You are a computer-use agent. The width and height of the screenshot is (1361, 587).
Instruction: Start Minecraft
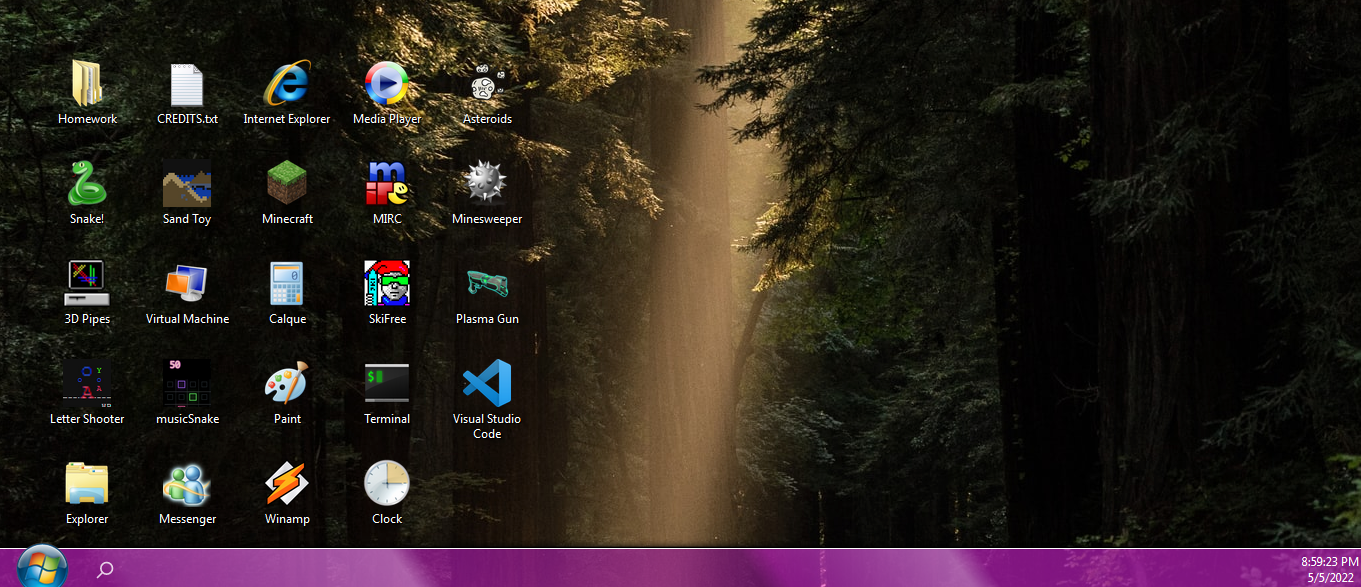click(x=287, y=192)
